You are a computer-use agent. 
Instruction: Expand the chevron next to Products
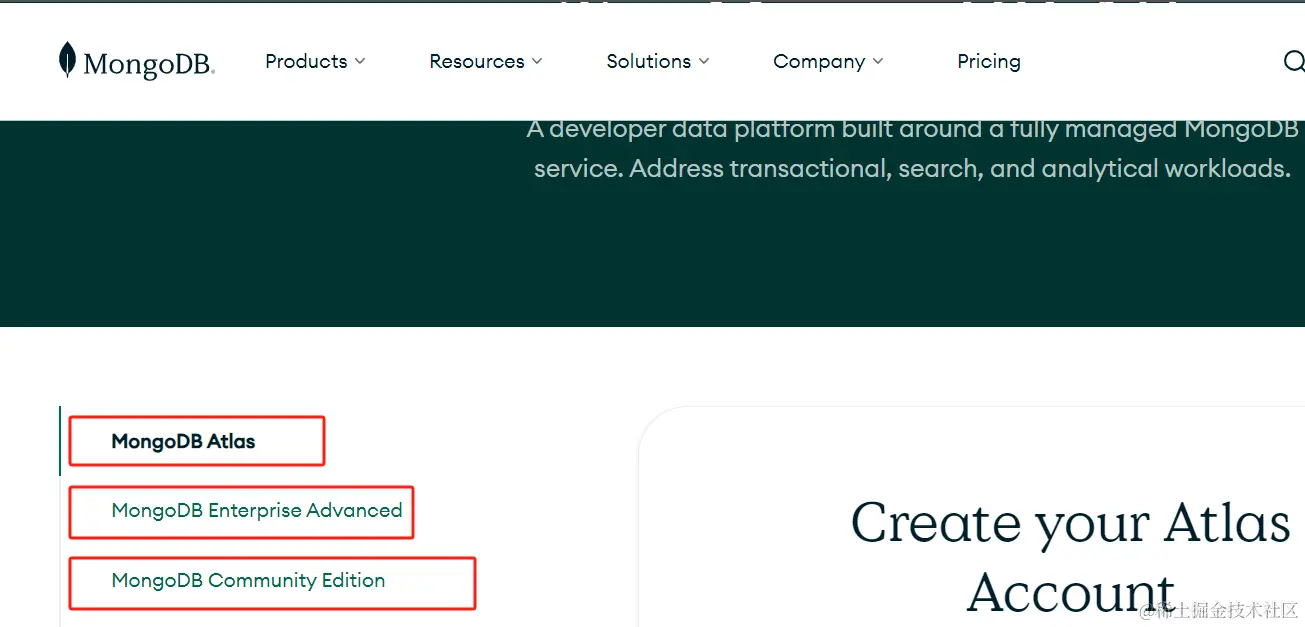(x=360, y=61)
